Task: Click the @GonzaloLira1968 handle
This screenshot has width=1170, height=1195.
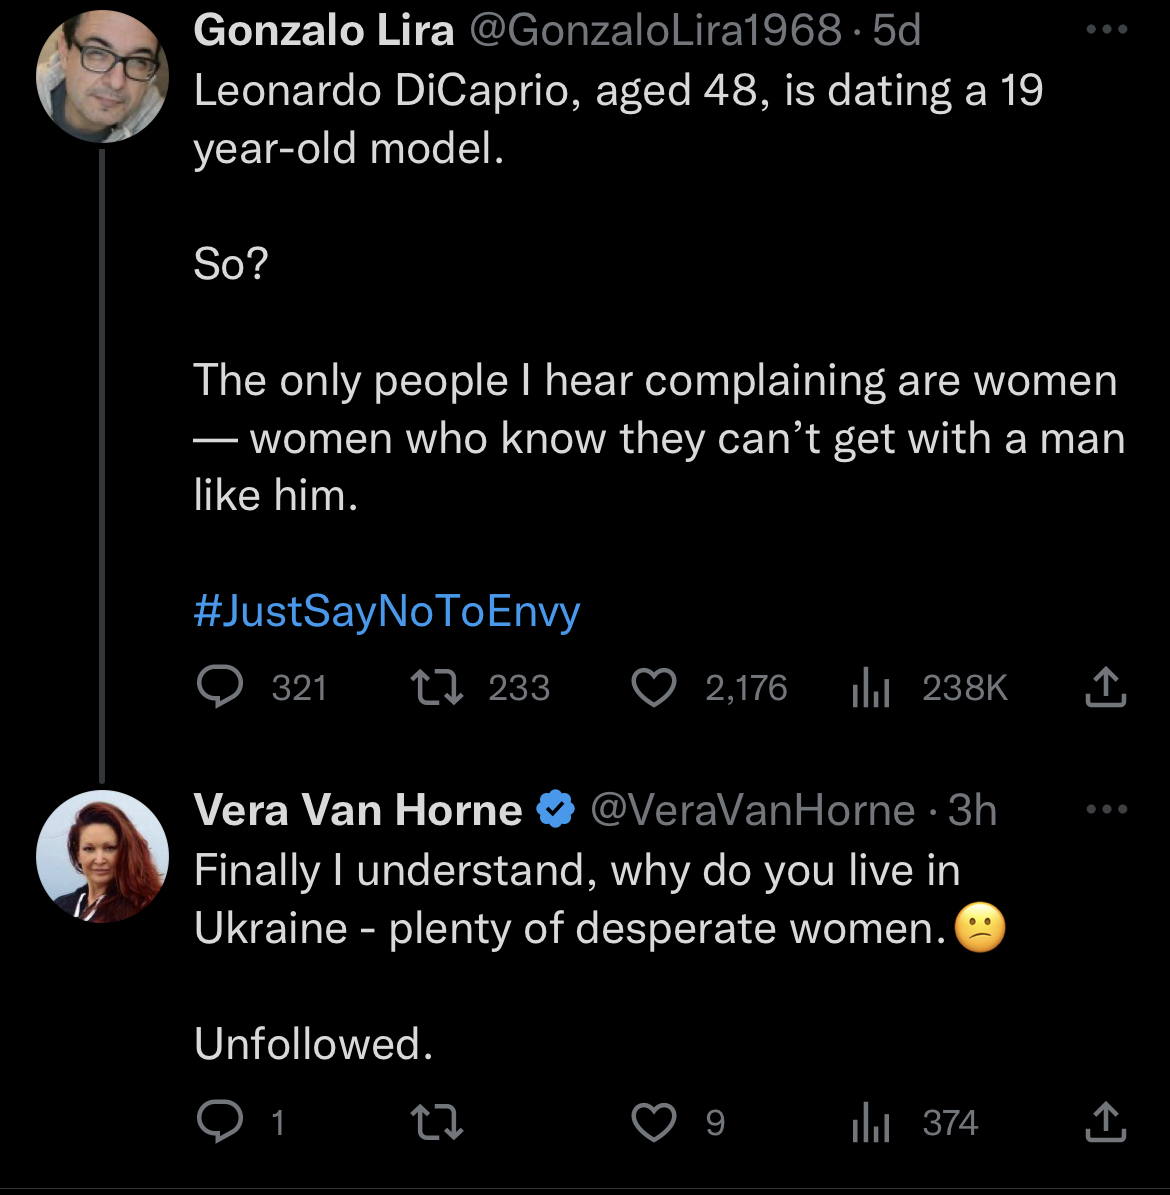Action: 655,31
